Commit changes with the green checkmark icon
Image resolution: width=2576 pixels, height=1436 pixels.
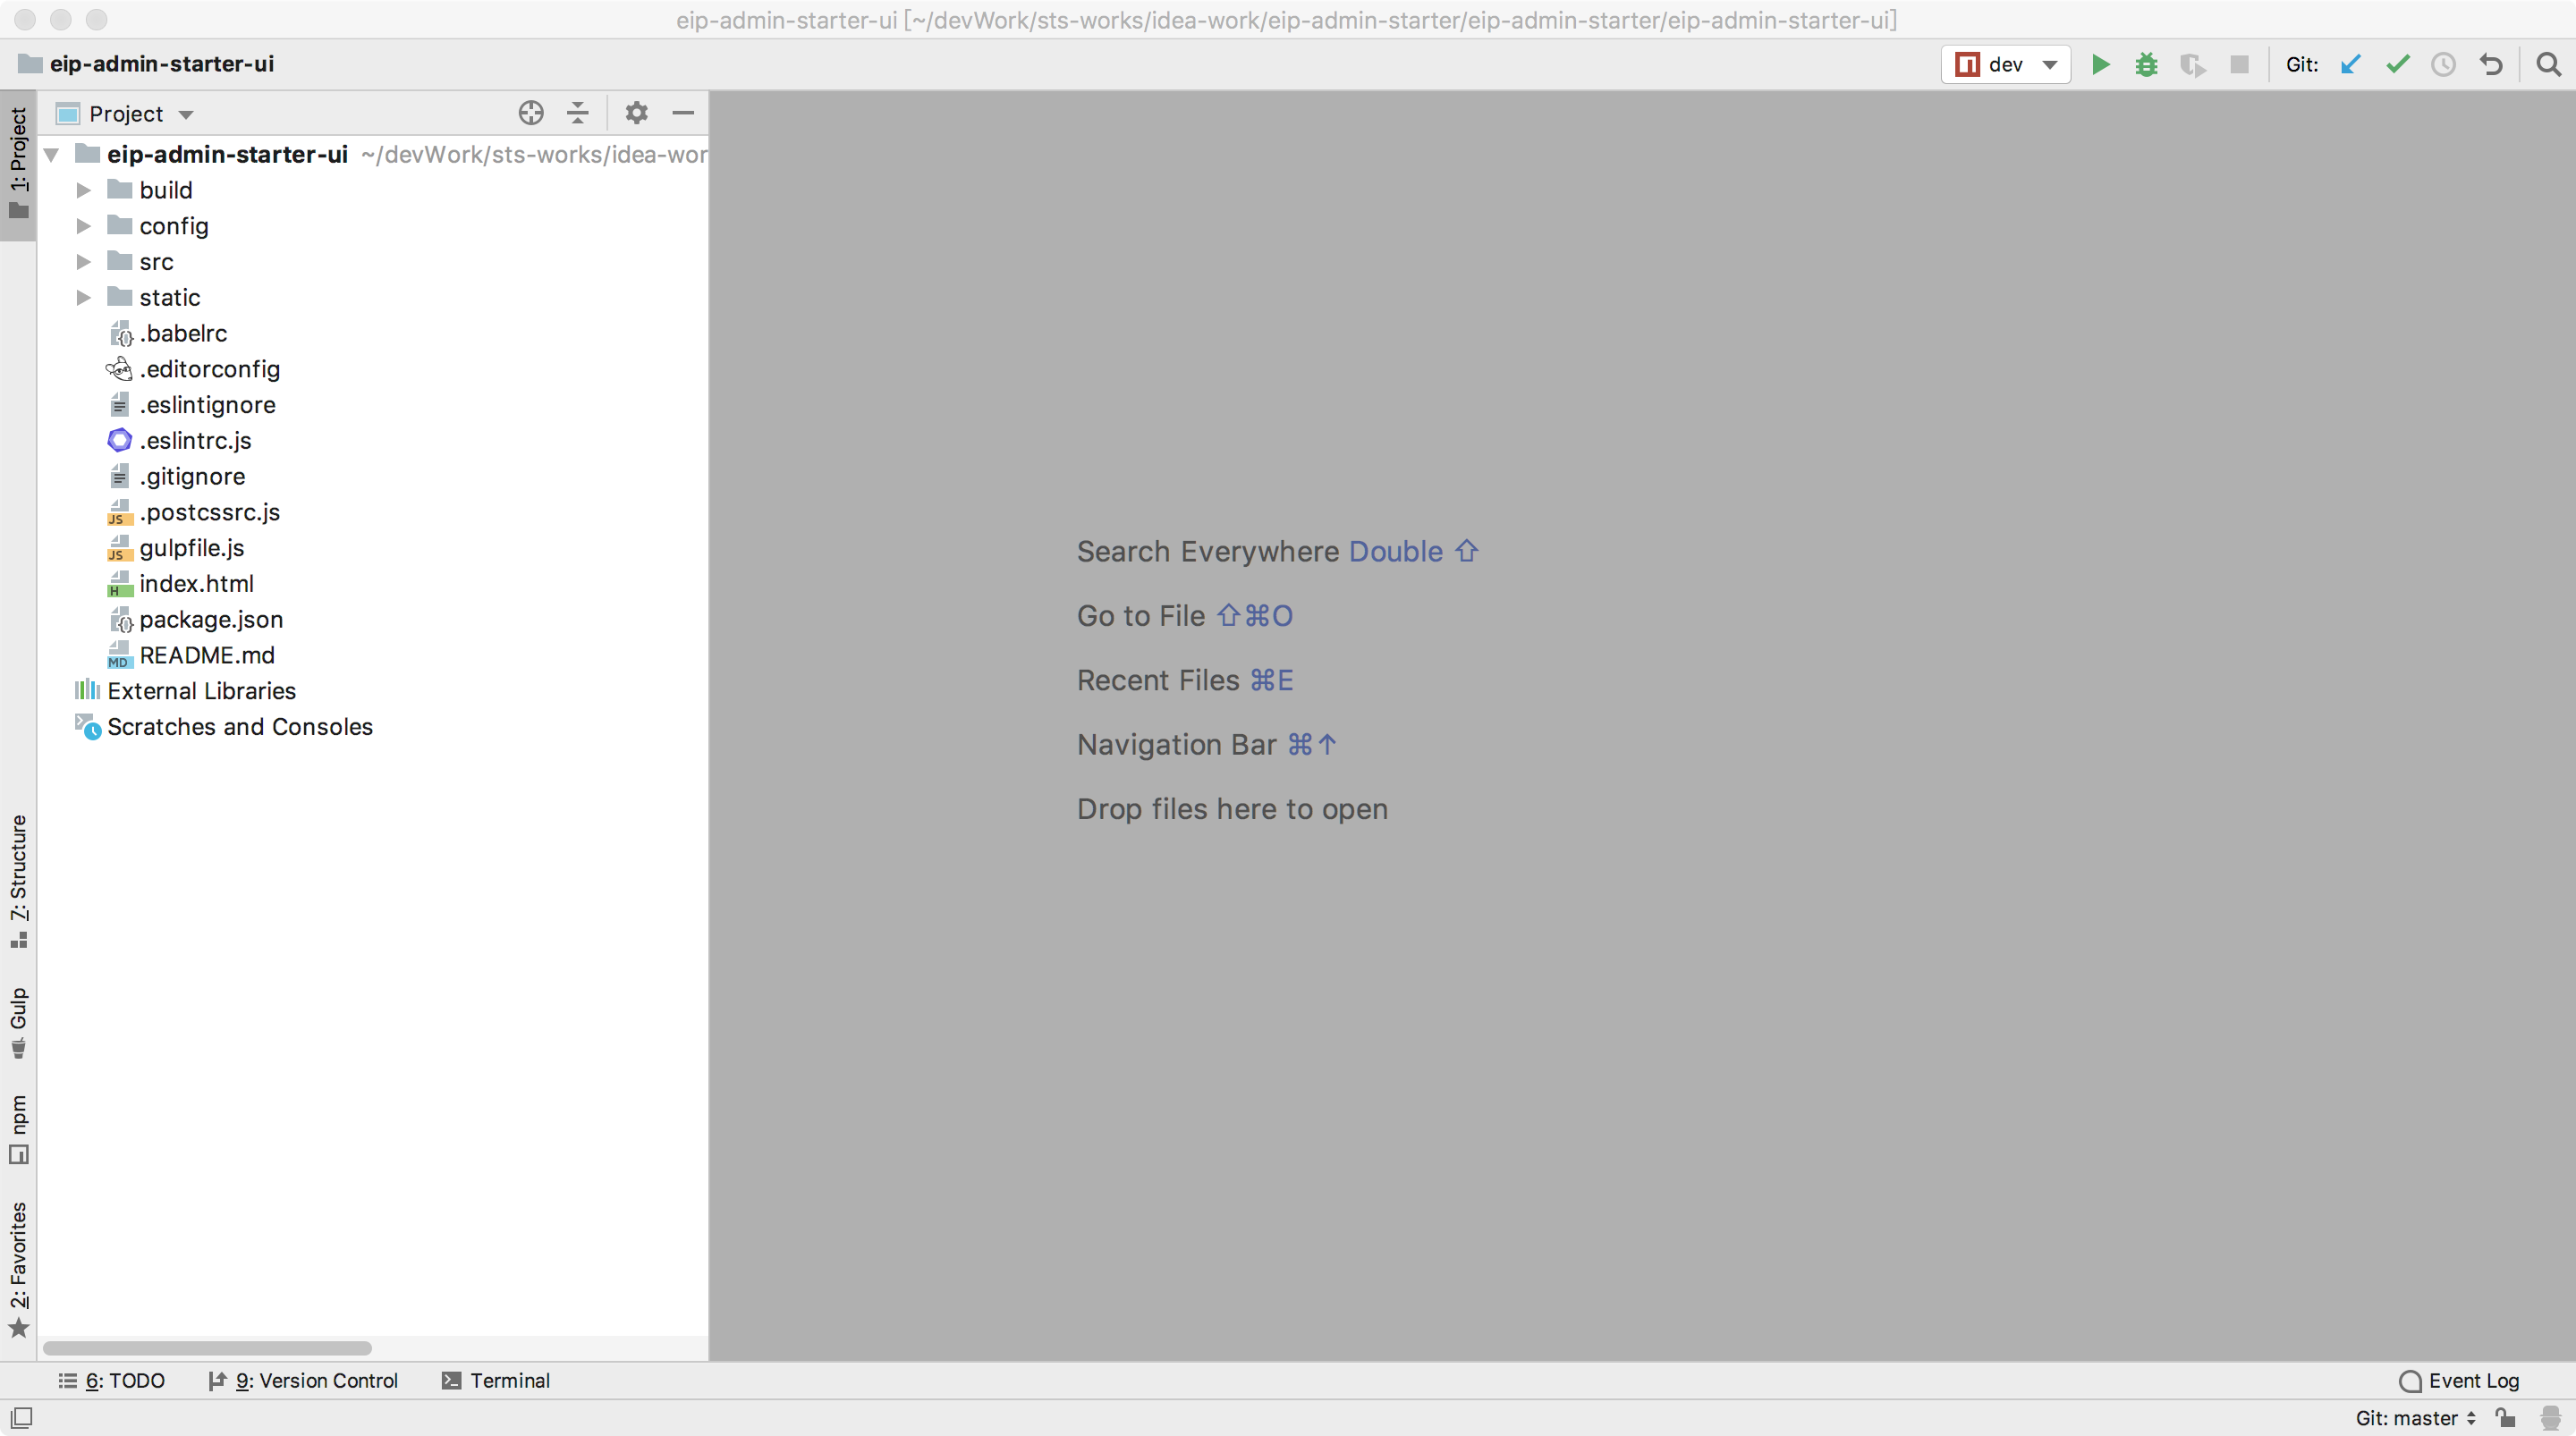[2397, 65]
